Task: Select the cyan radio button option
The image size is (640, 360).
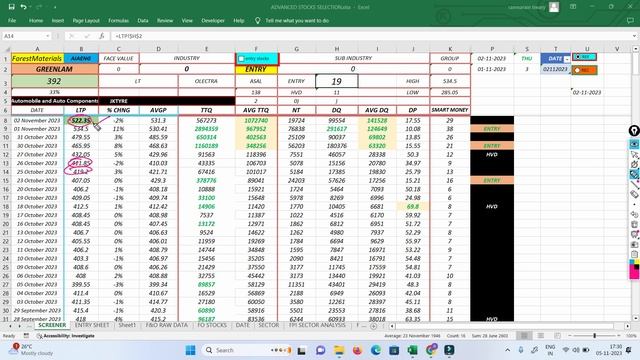Action: [578, 57]
